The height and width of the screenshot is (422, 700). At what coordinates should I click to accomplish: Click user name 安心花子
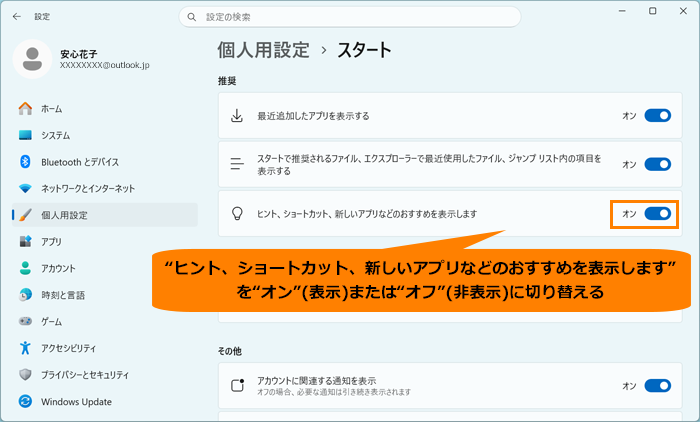(x=79, y=54)
